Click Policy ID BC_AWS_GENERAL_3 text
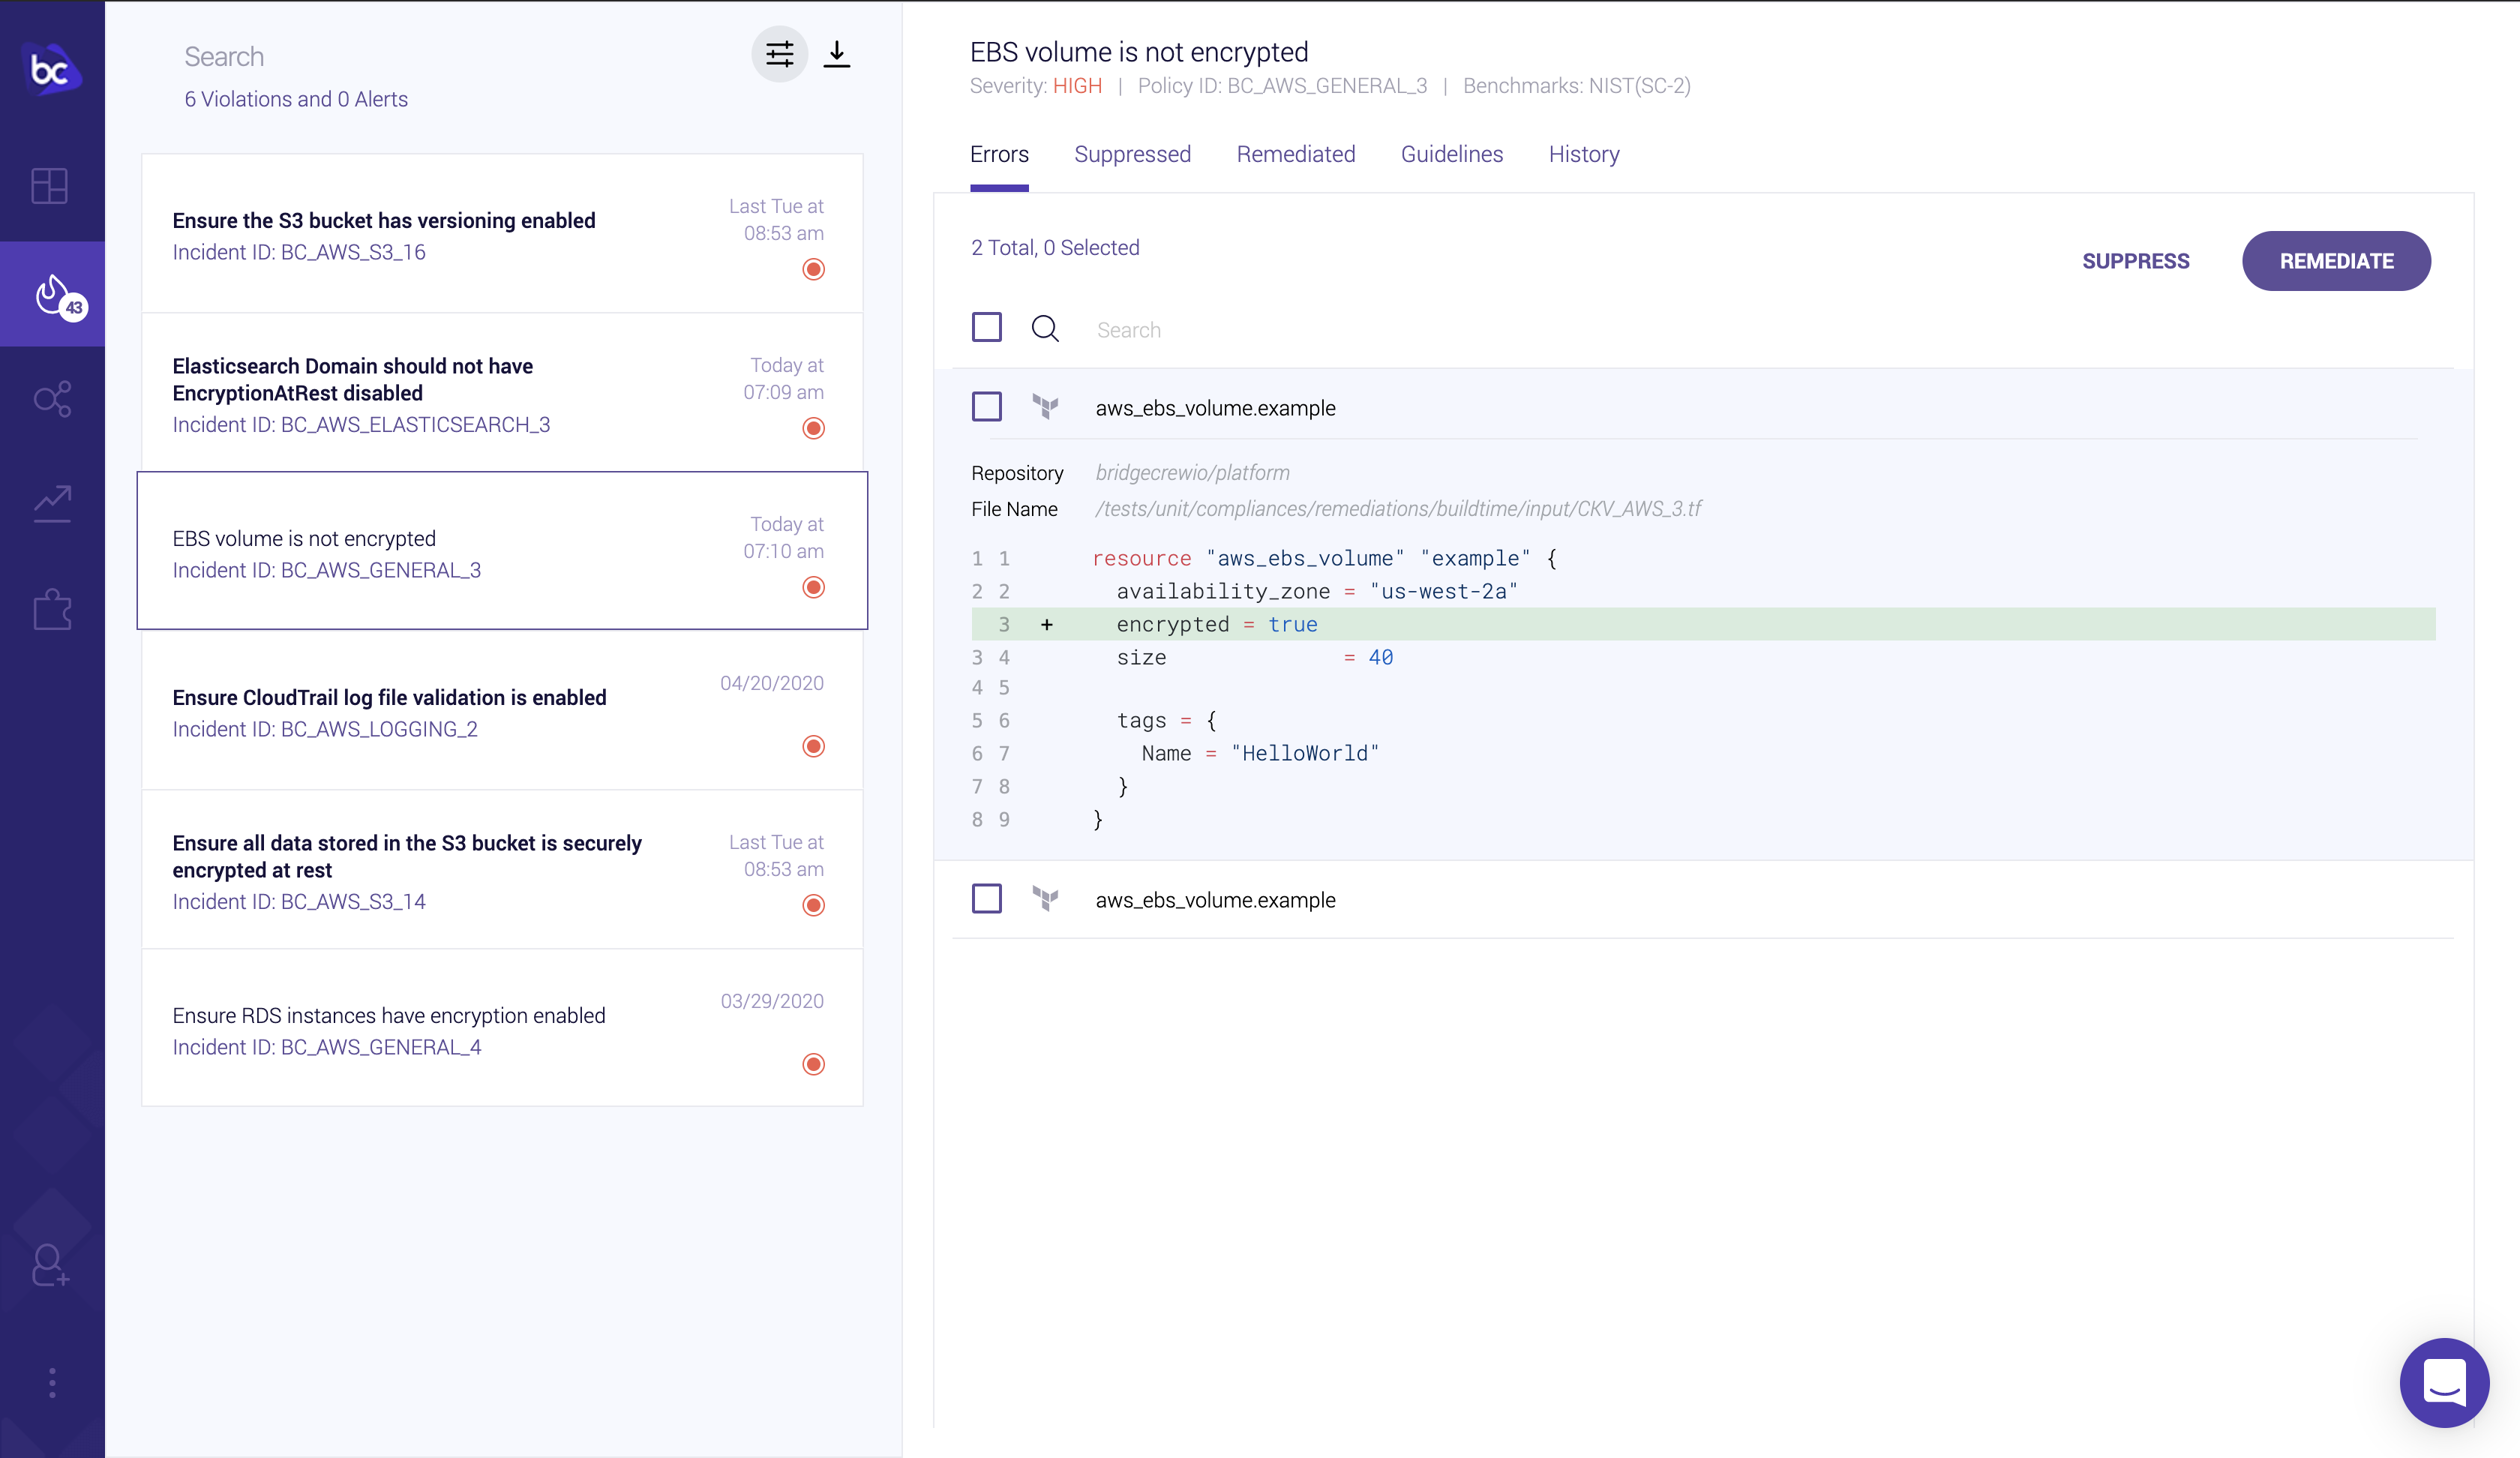2520x1458 pixels. pyautogui.click(x=1283, y=86)
